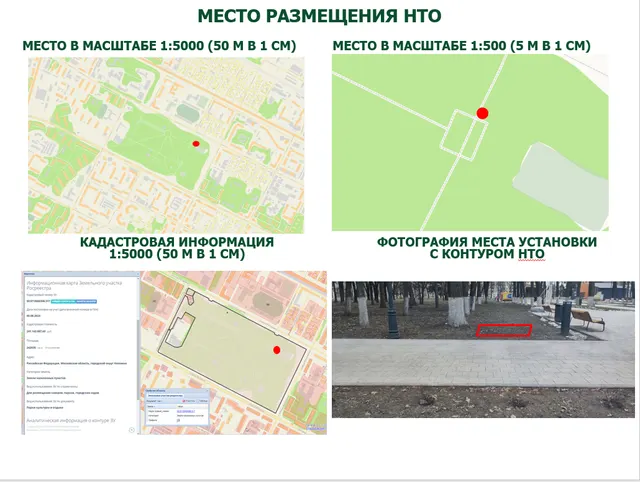Click the small icon in popup table last row
Viewport: 640px width, 482px height.
point(178,420)
